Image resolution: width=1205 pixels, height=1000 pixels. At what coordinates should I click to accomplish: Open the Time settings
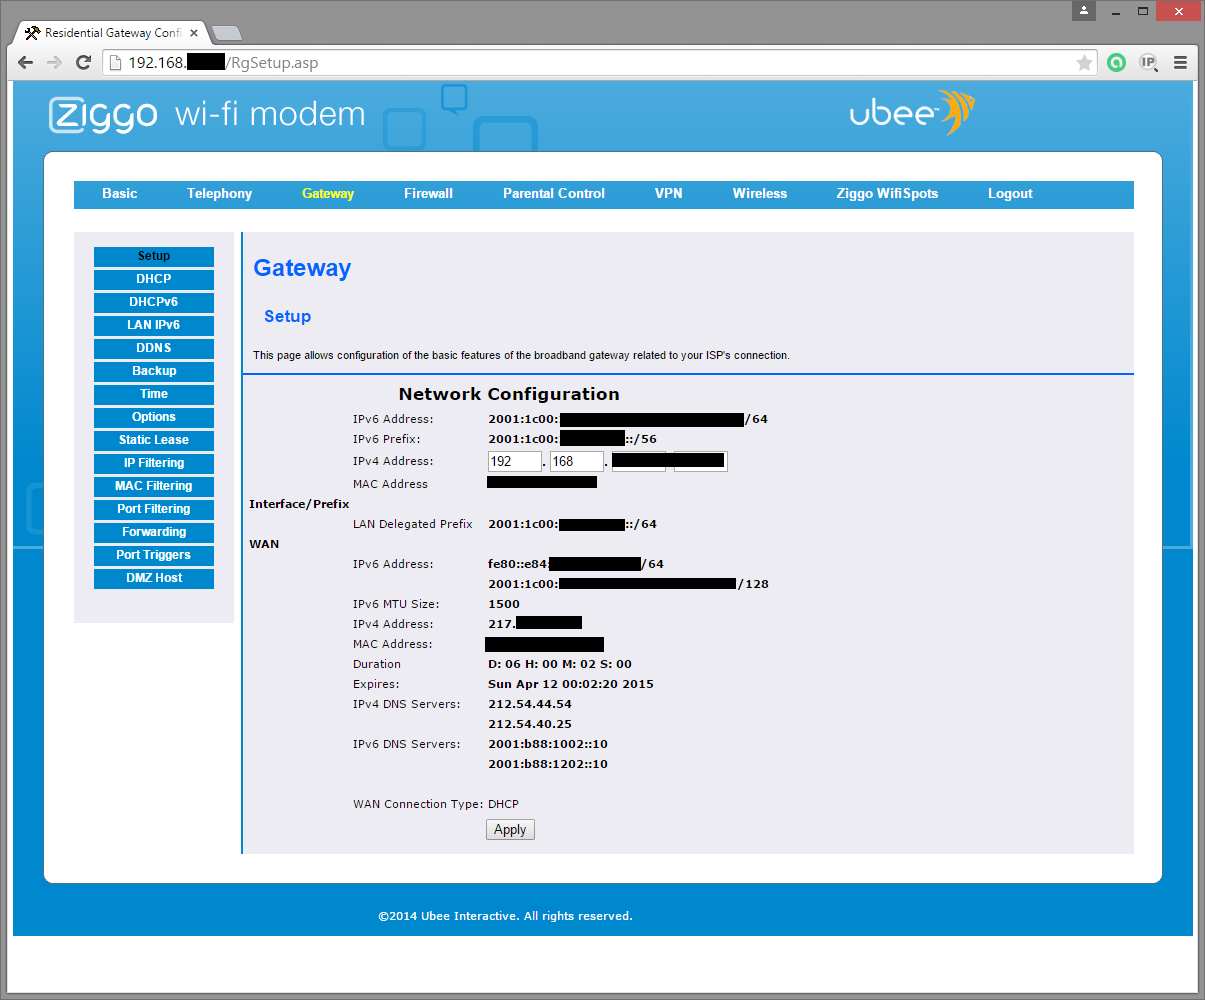[154, 394]
